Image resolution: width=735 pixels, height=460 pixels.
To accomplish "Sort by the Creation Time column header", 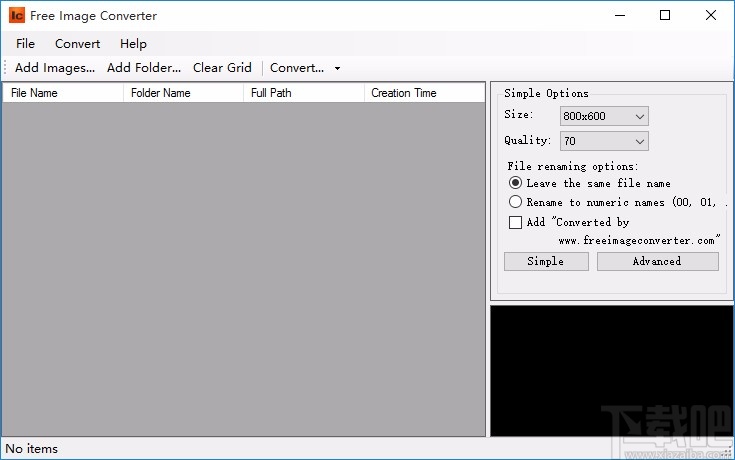I will pyautogui.click(x=424, y=93).
